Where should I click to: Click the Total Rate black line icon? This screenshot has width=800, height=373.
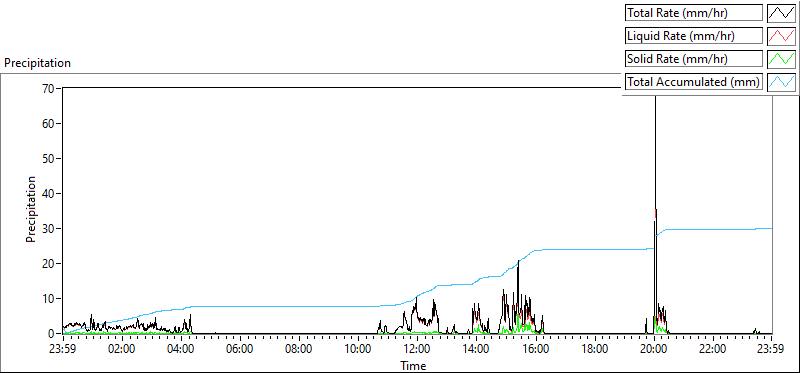click(x=781, y=13)
